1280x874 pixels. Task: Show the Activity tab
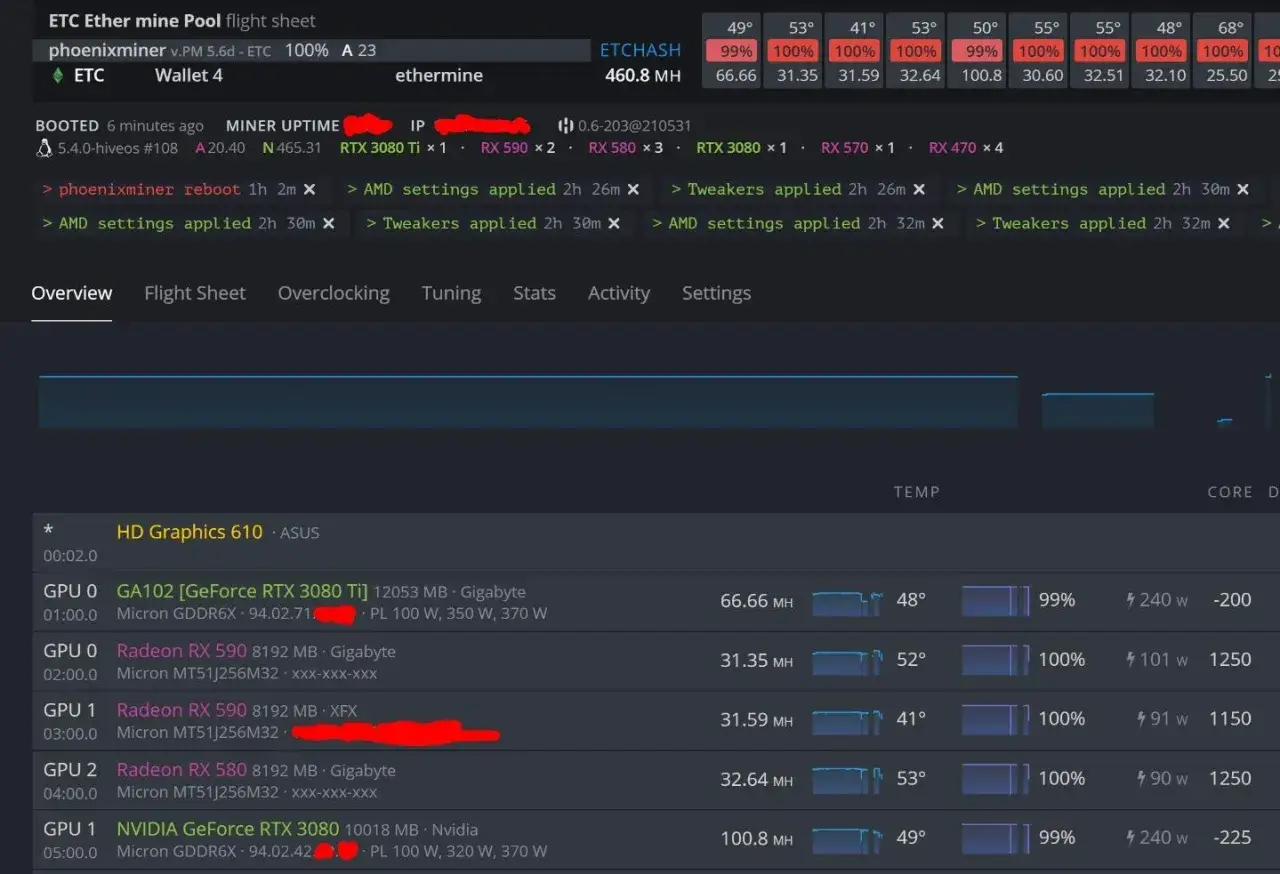[619, 293]
